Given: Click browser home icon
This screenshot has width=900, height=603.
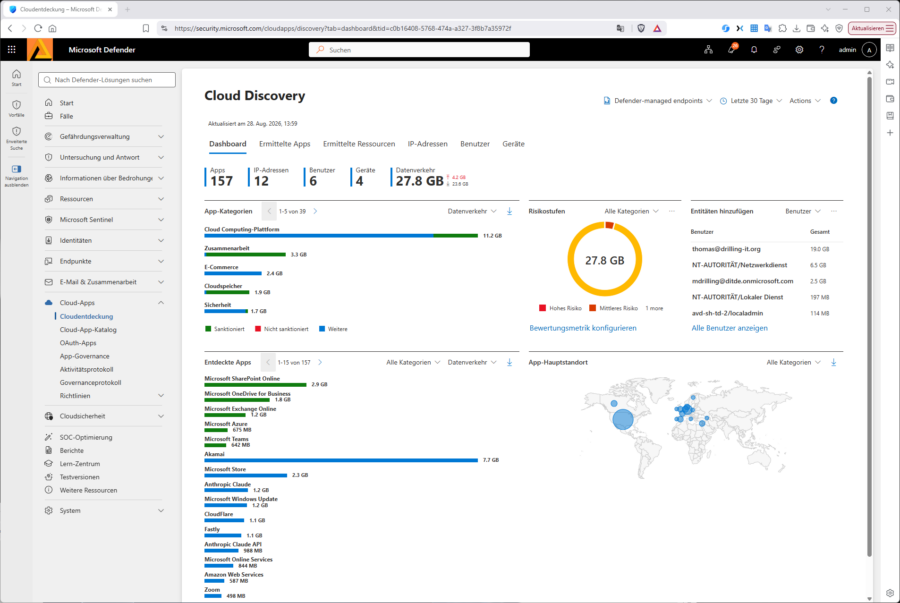Looking at the screenshot, I should 52,28.
